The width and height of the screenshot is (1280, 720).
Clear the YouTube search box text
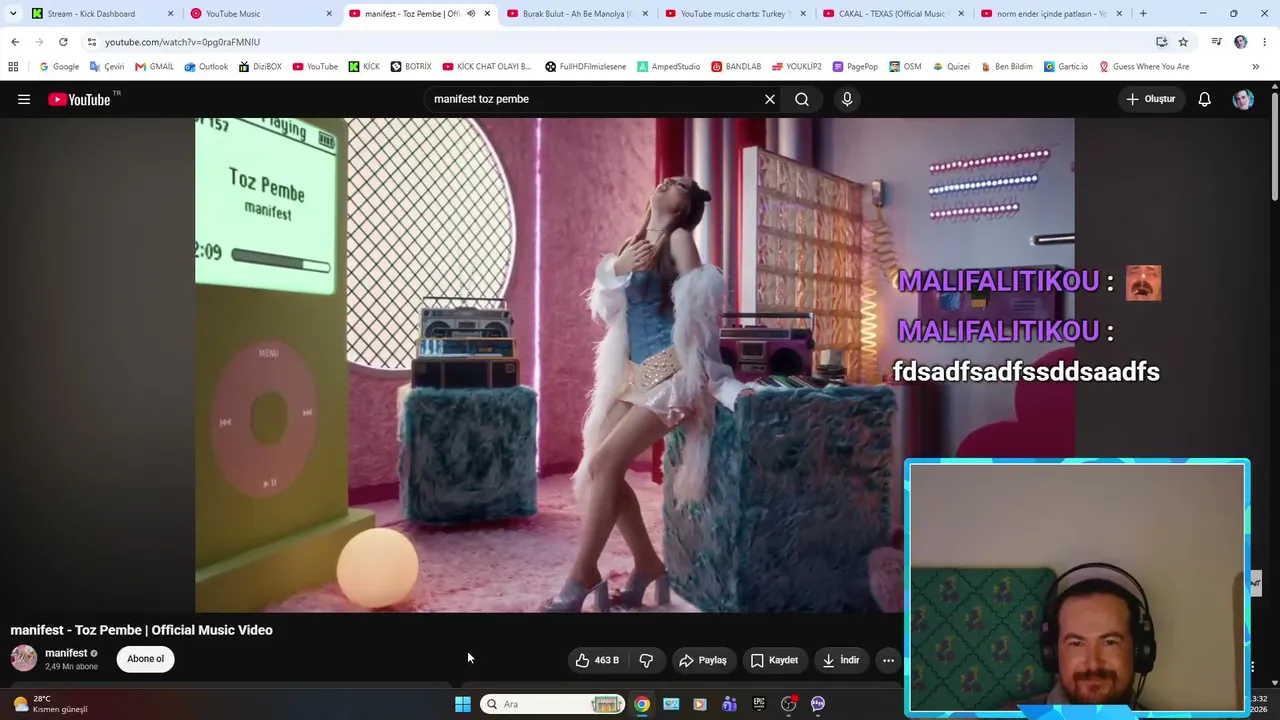click(x=770, y=99)
